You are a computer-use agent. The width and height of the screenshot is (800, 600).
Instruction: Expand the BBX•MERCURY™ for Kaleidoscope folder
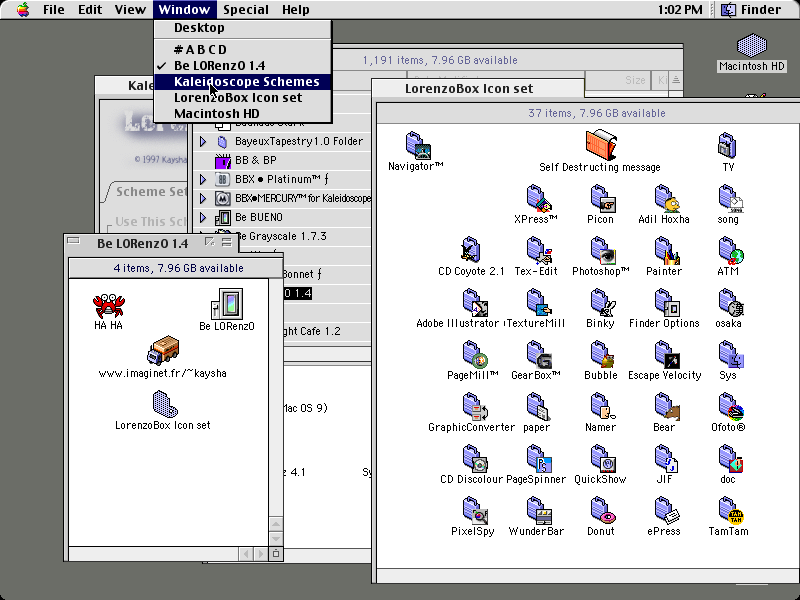(x=203, y=198)
